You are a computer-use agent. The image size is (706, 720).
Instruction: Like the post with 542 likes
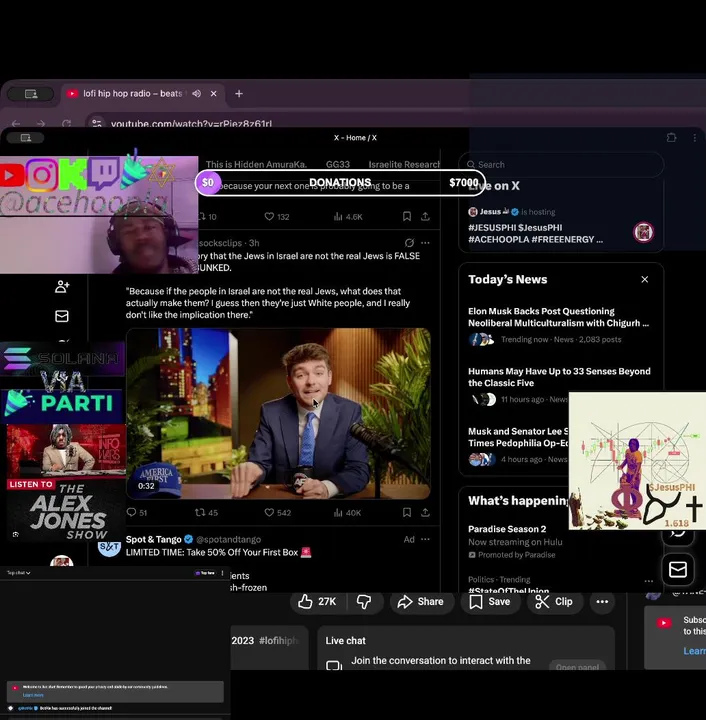click(x=278, y=512)
